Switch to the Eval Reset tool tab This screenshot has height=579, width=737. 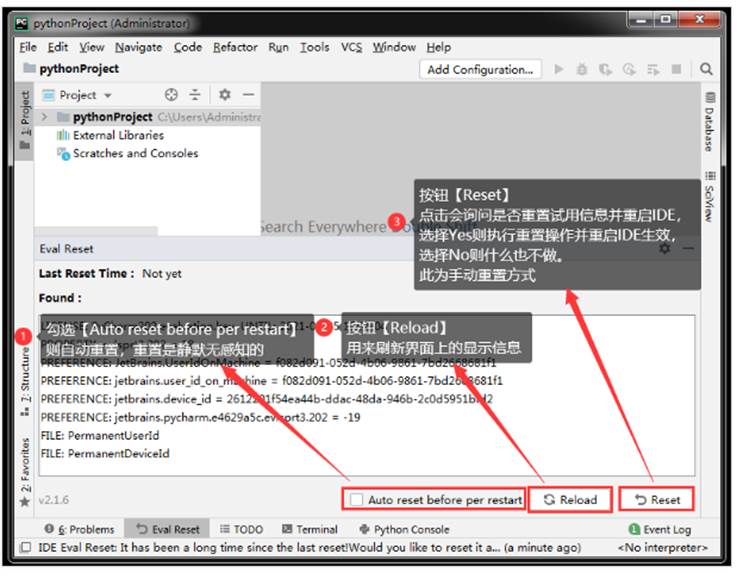[x=168, y=529]
